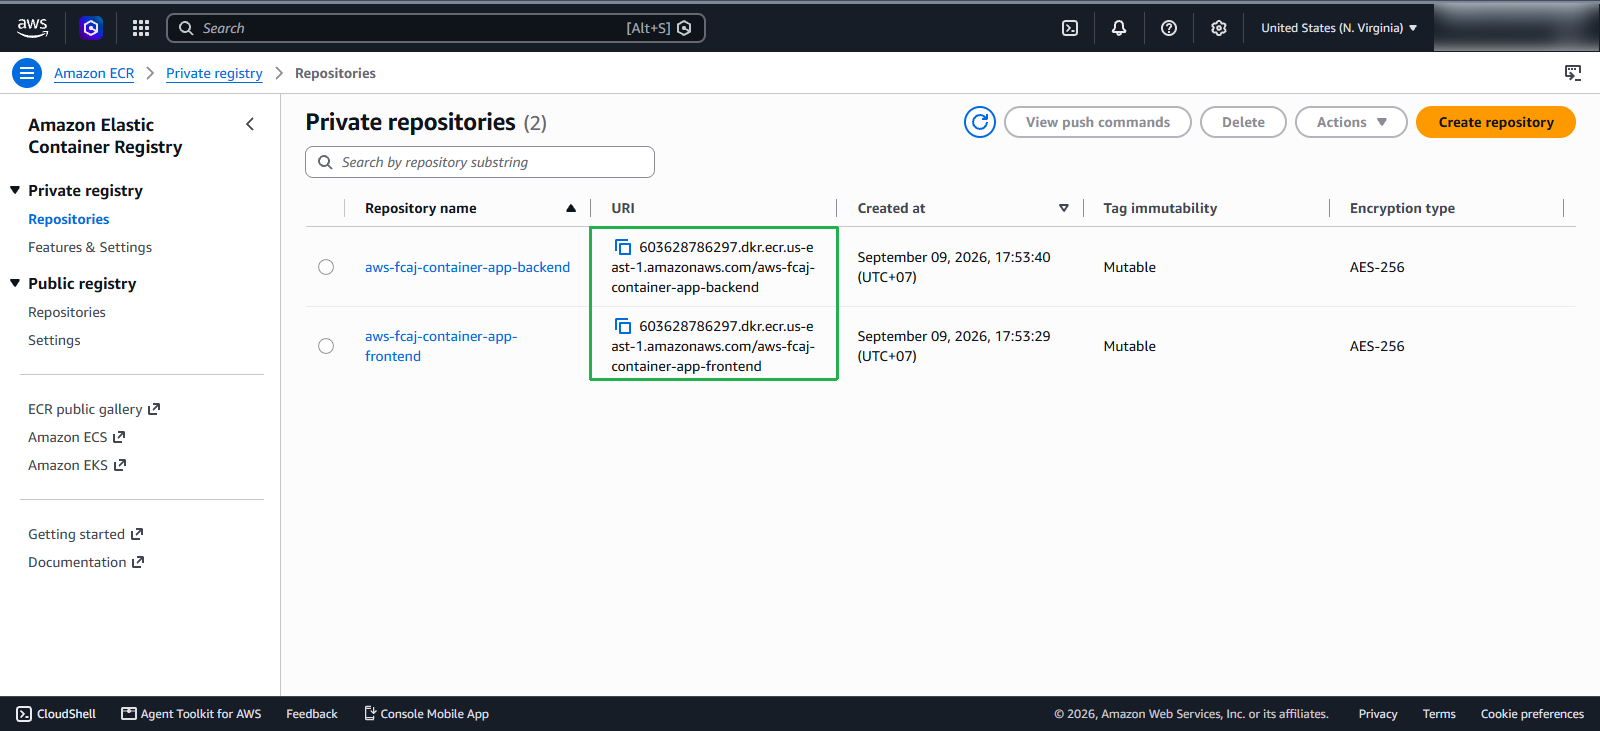1600x731 pixels.
Task: Launch CloudShell from the top bar icon
Action: tap(1070, 28)
